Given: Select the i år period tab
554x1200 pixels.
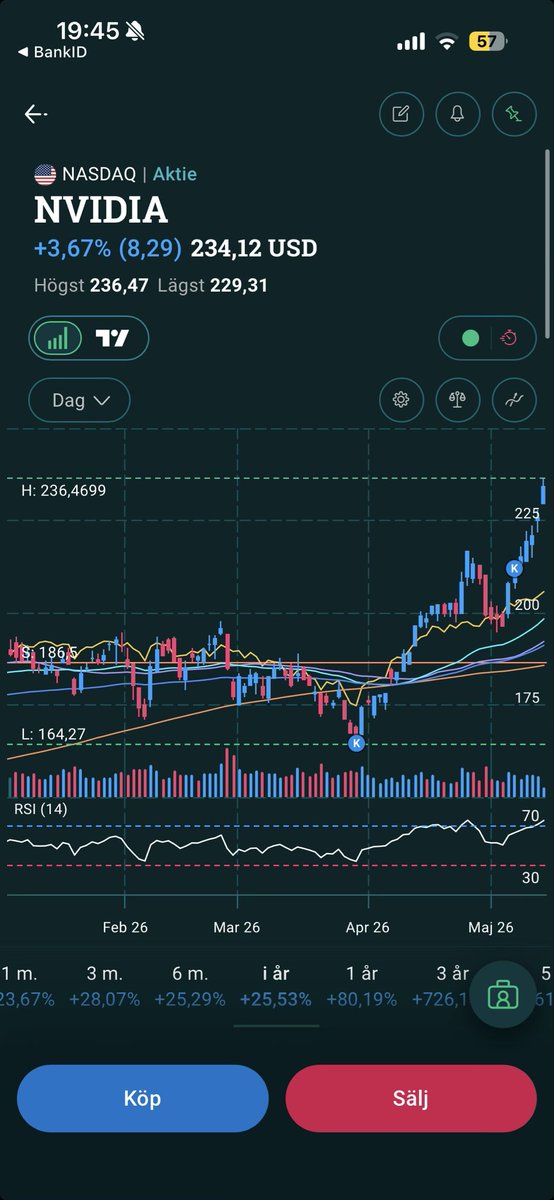Looking at the screenshot, I should tap(276, 985).
